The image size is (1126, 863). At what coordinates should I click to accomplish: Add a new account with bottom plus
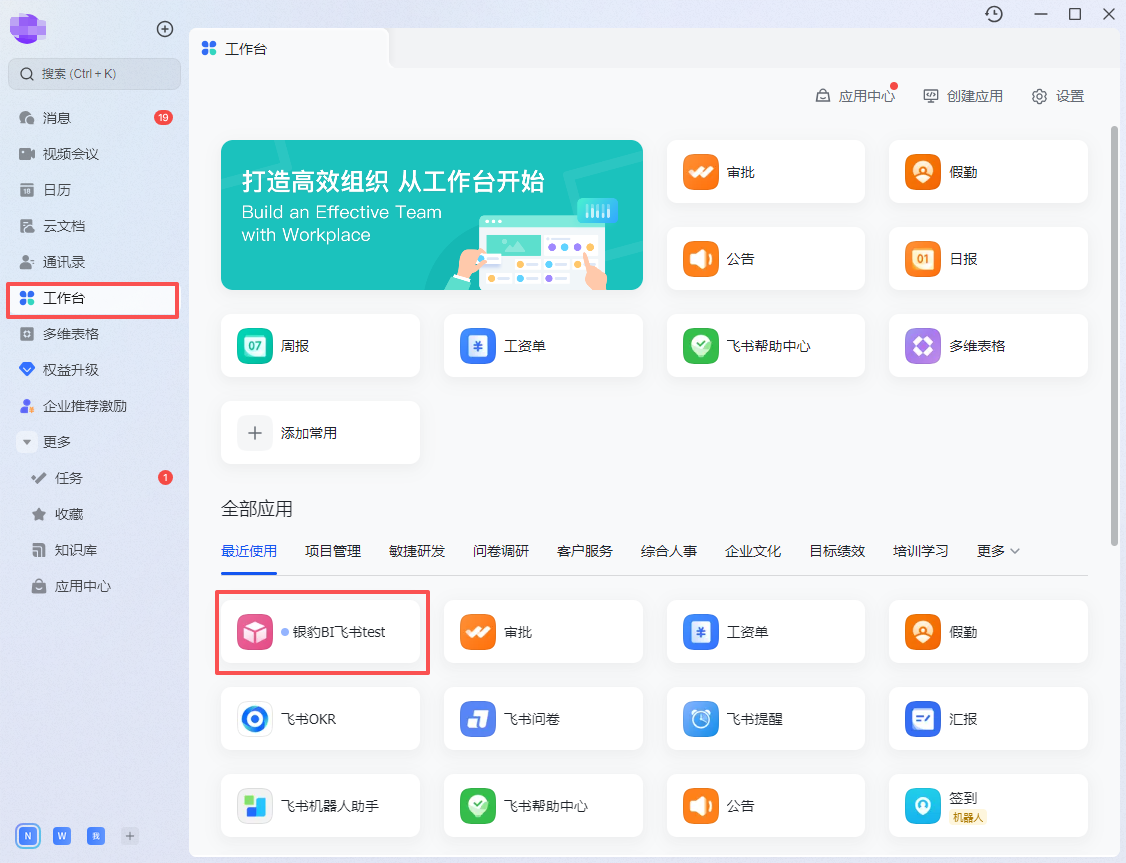click(129, 836)
